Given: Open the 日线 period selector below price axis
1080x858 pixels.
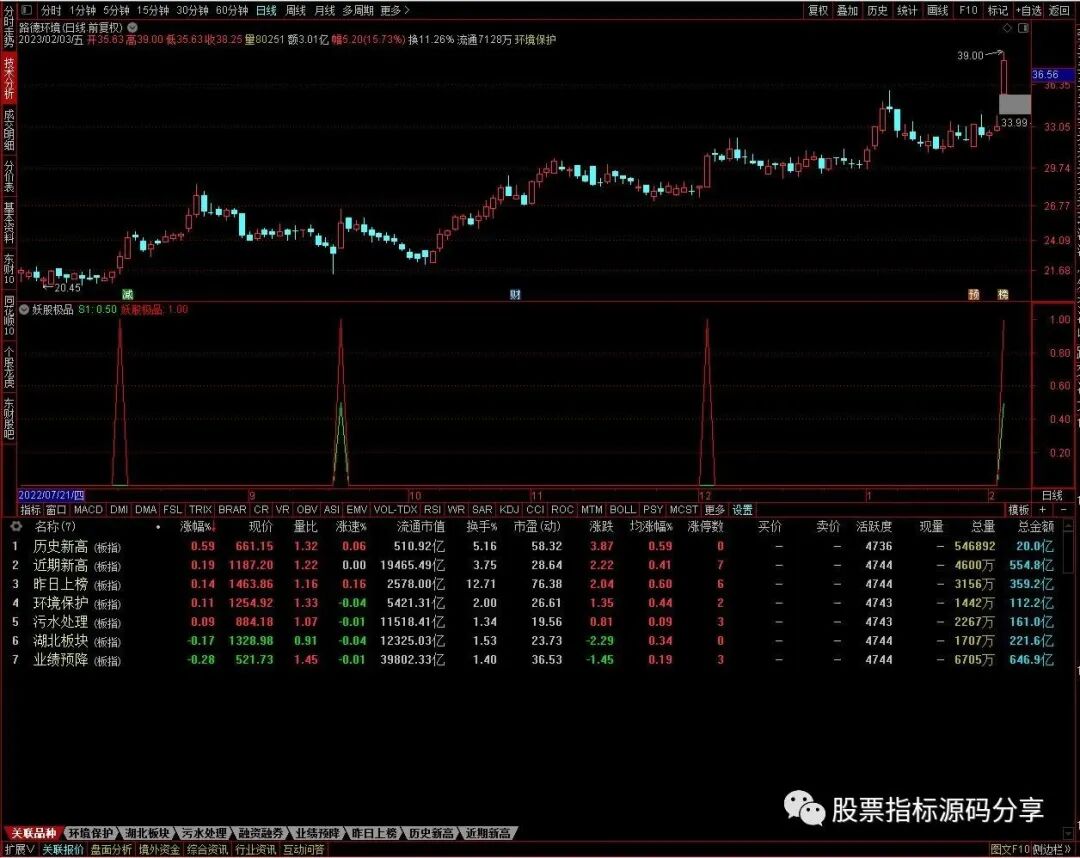Looking at the screenshot, I should pyautogui.click(x=1052, y=495).
